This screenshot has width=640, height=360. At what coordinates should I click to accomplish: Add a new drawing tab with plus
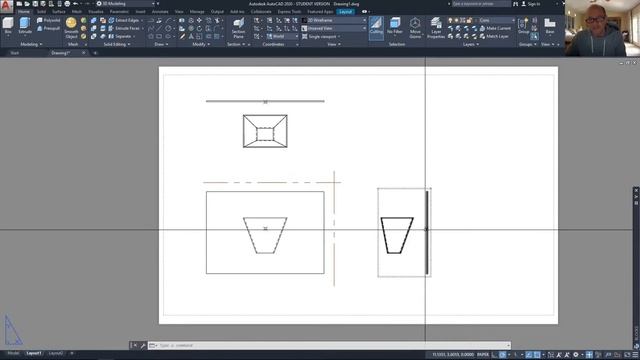95,53
